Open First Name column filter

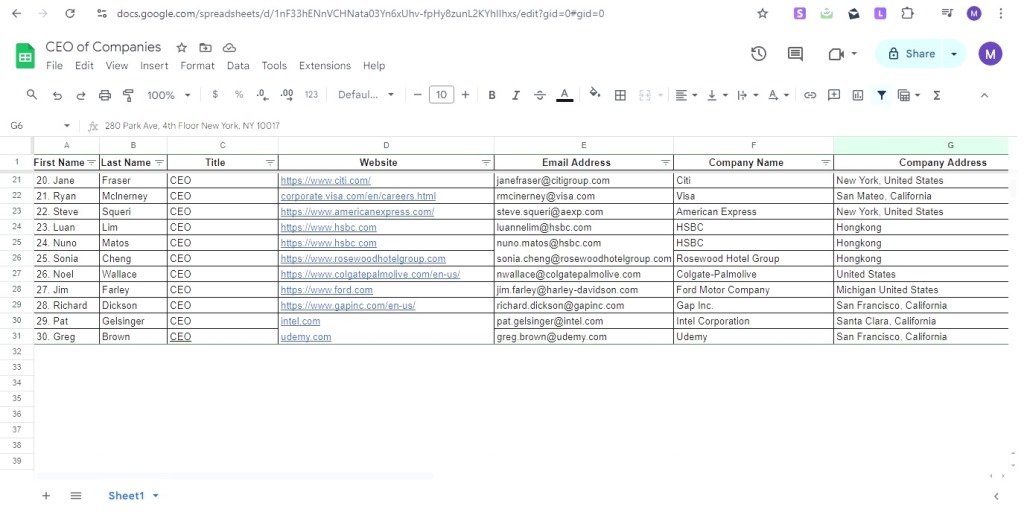tap(91, 163)
